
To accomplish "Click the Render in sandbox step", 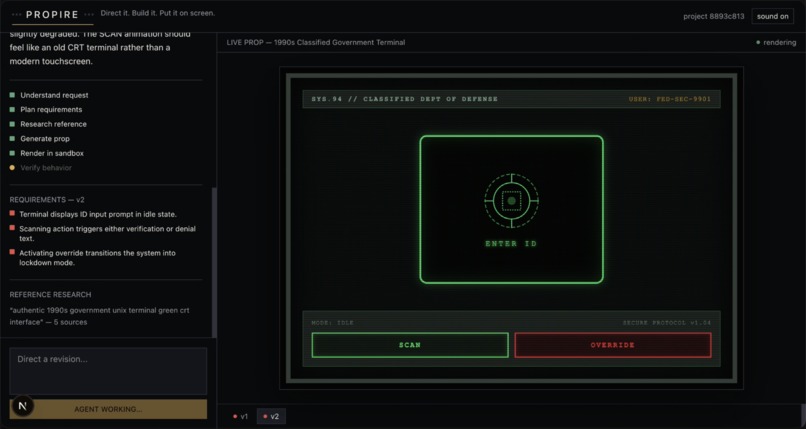I will click(52, 153).
